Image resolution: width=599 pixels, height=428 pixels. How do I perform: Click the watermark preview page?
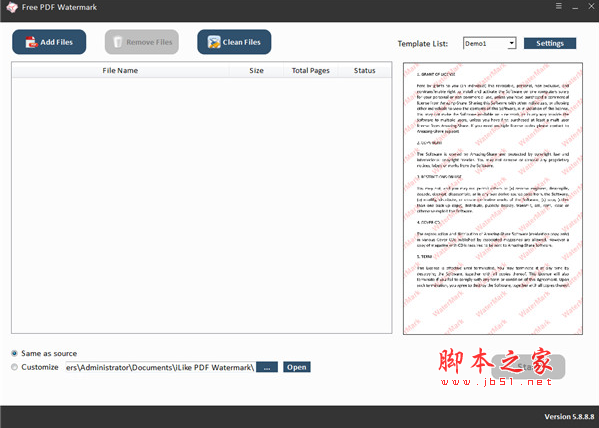(493, 198)
